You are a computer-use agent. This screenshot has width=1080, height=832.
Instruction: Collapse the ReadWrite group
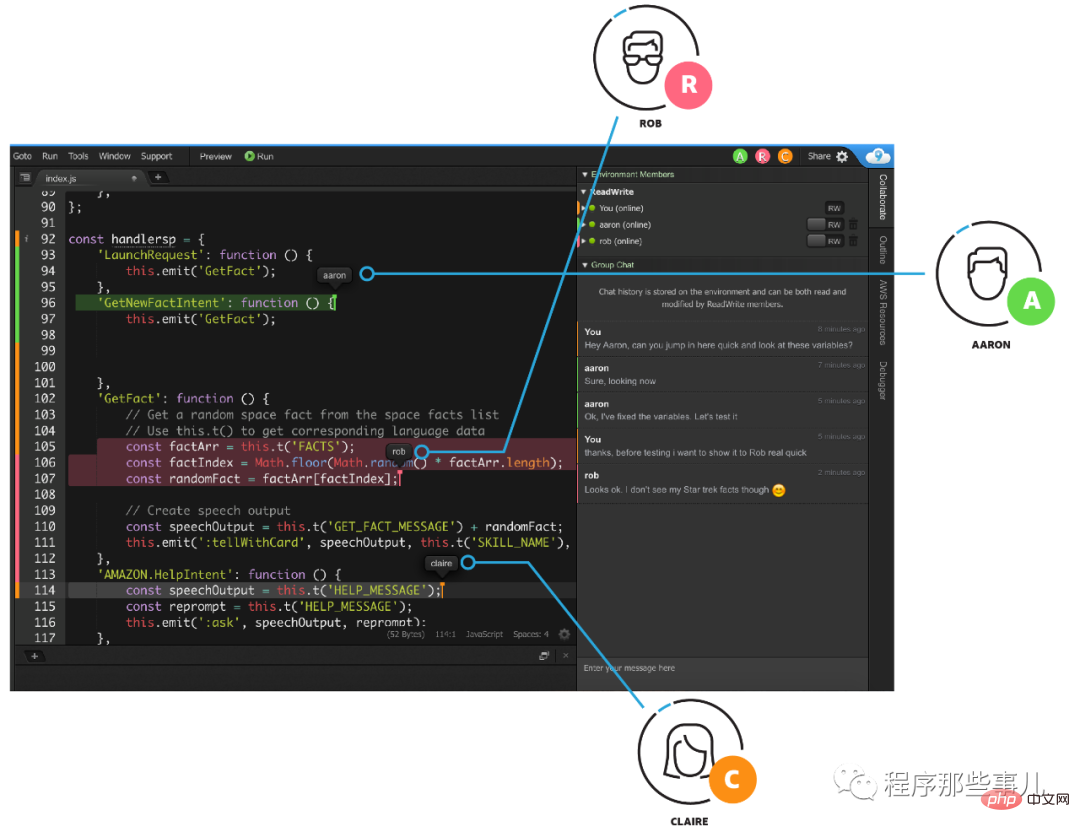[584, 192]
